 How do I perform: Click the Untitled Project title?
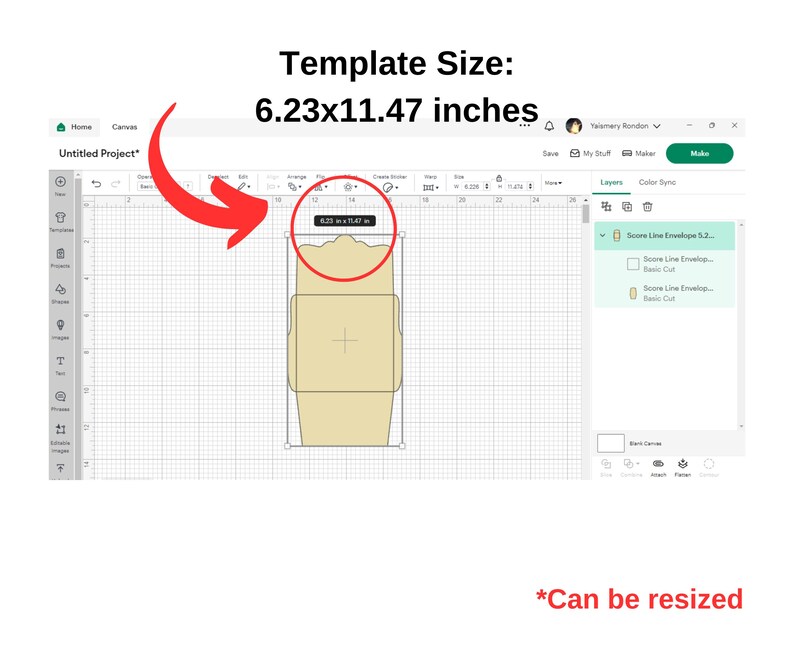click(99, 153)
